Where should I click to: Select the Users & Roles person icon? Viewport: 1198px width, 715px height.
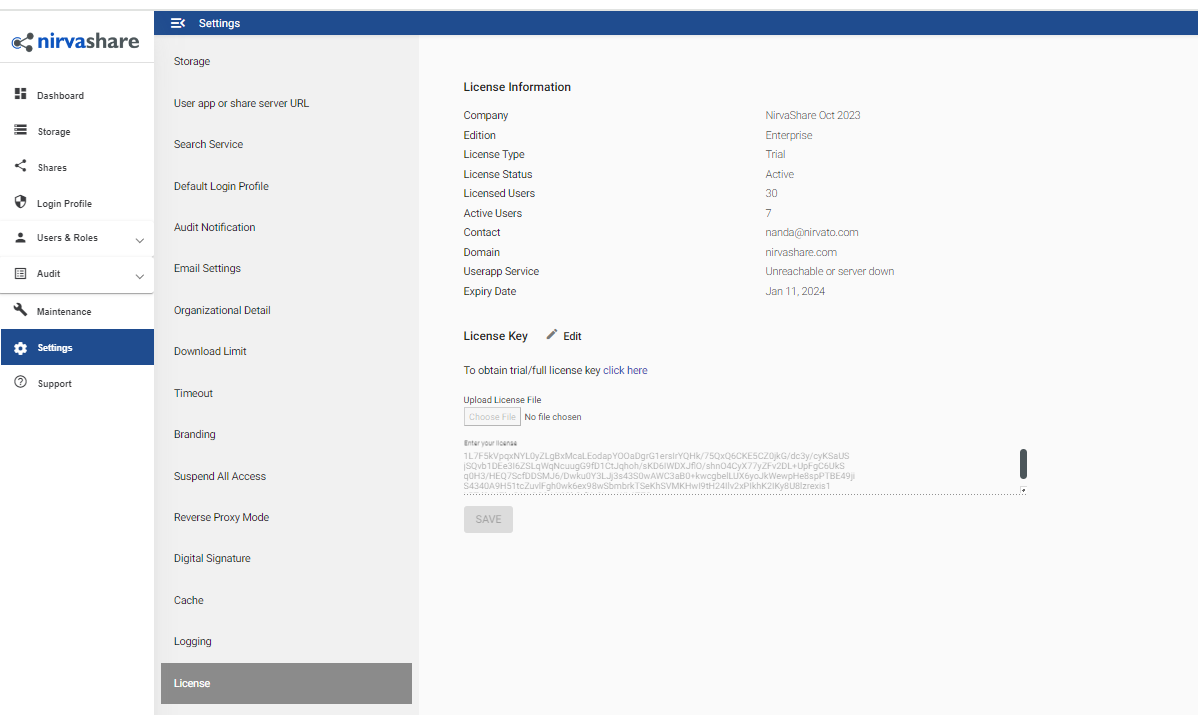pyautogui.click(x=21, y=238)
